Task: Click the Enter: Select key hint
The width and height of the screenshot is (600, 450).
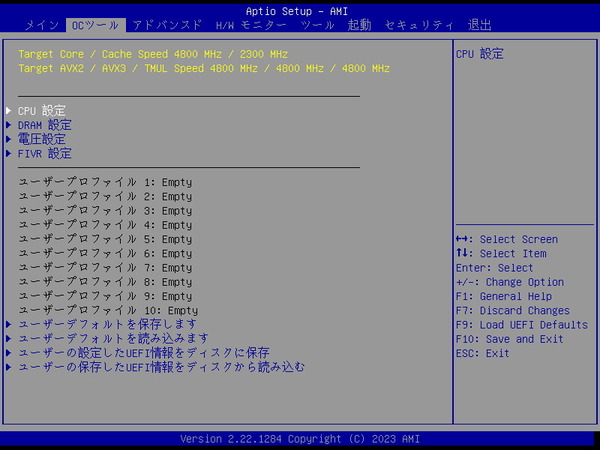Action: click(494, 267)
